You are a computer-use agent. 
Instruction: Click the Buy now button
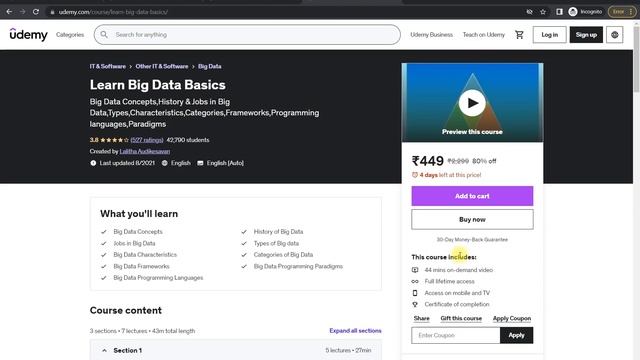click(472, 220)
